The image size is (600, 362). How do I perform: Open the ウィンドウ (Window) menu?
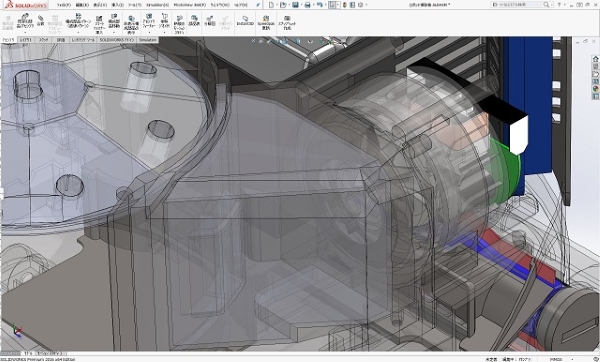click(x=220, y=5)
